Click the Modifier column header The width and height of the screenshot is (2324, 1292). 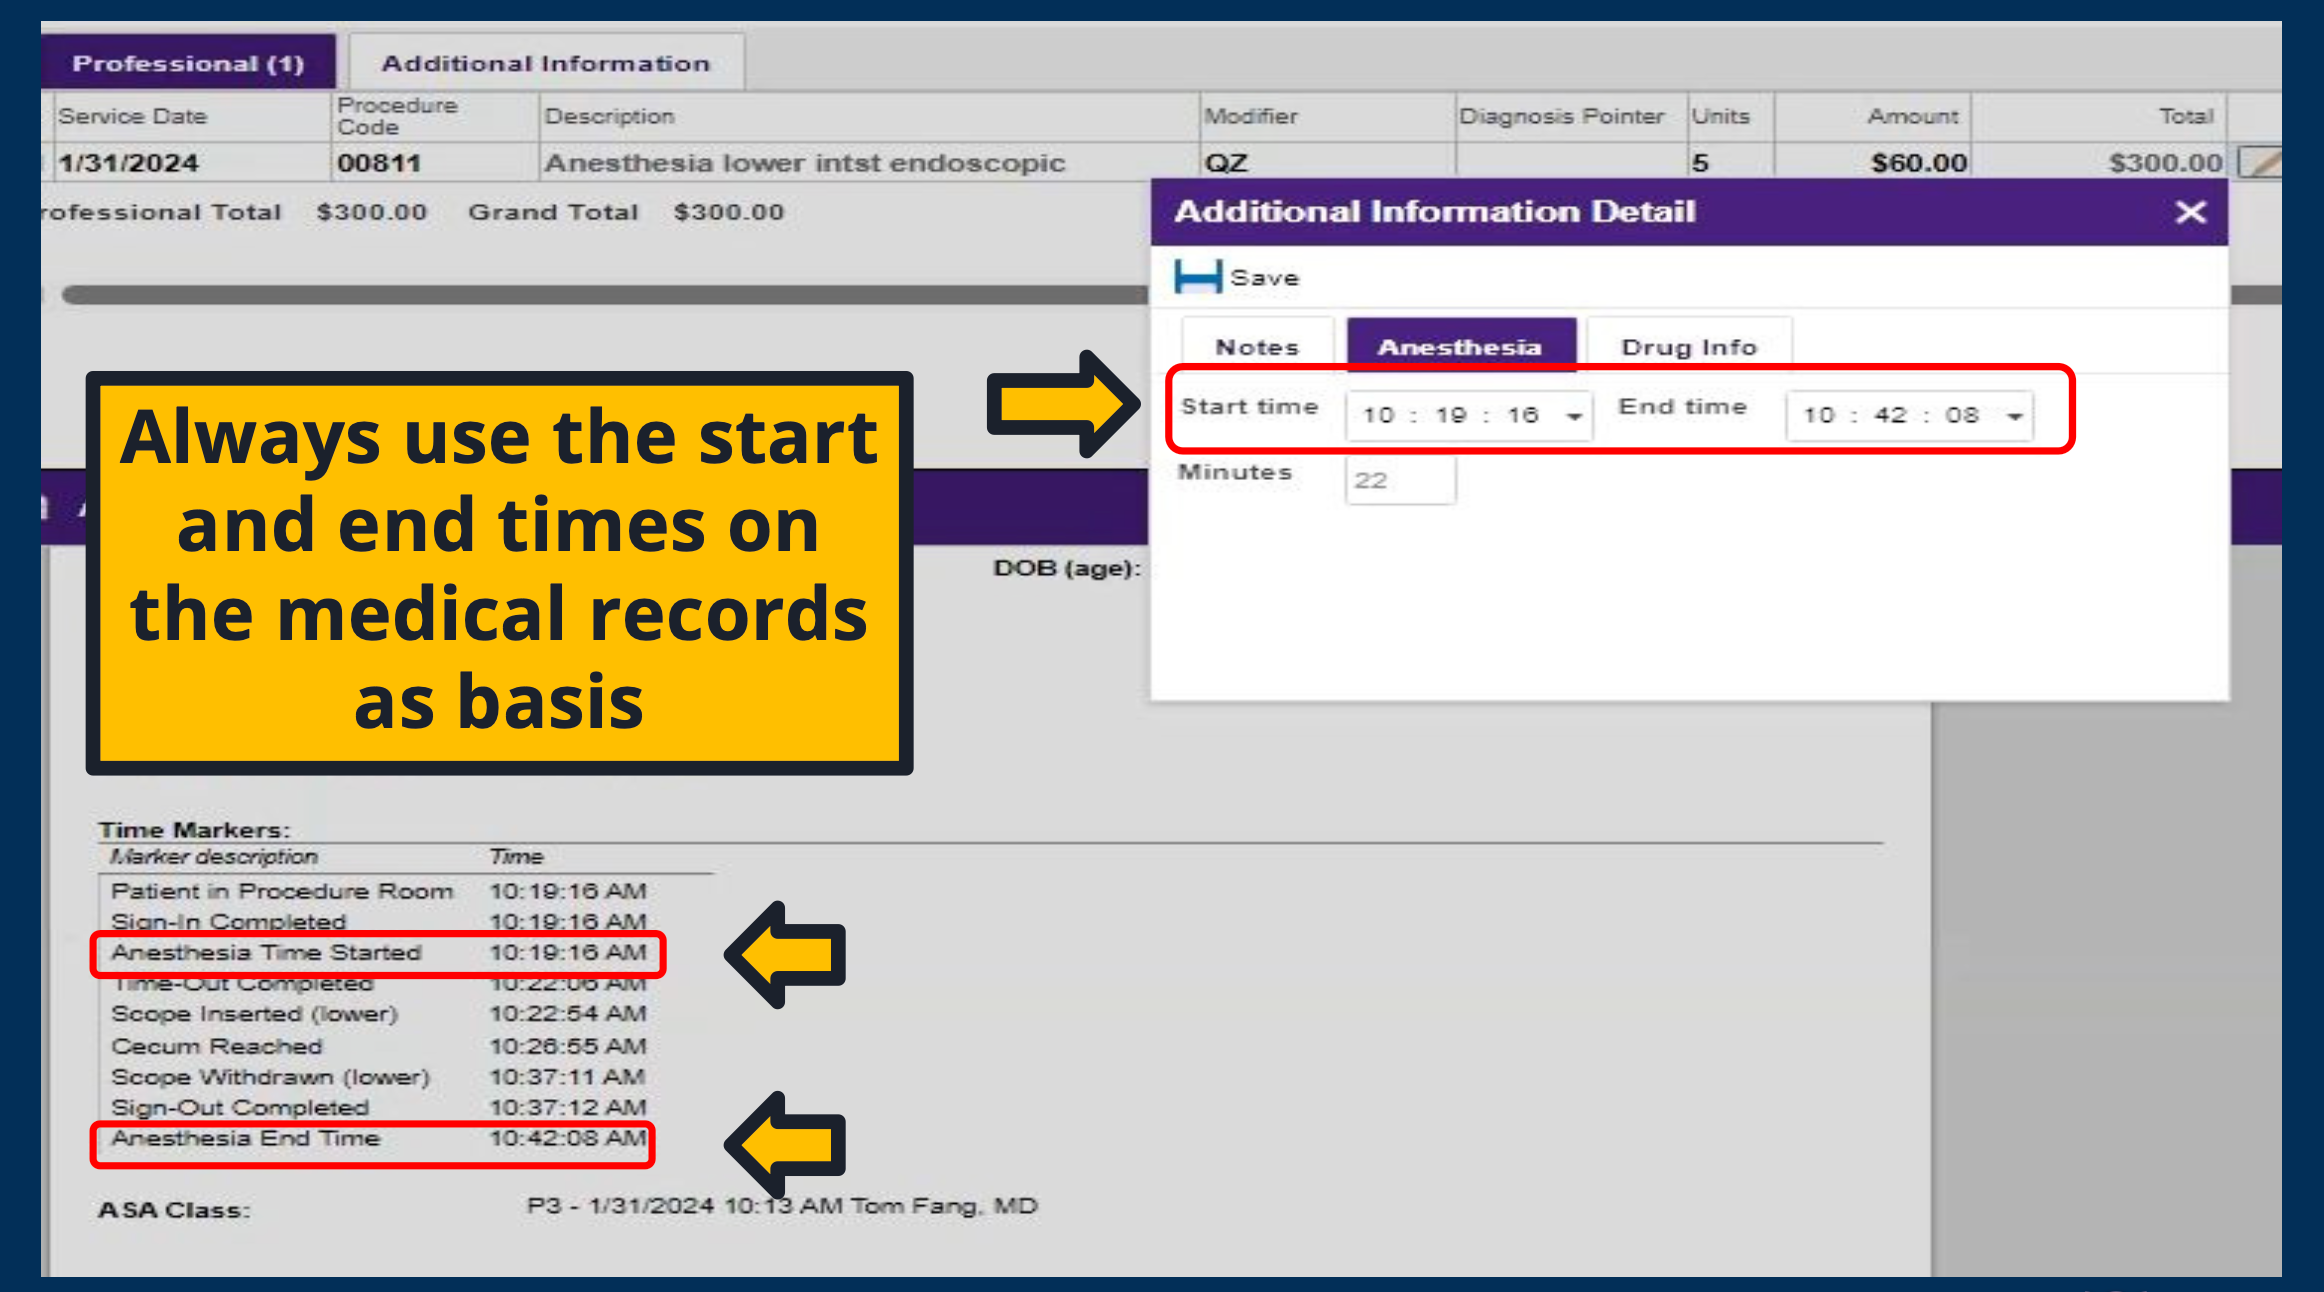pyautogui.click(x=1250, y=116)
